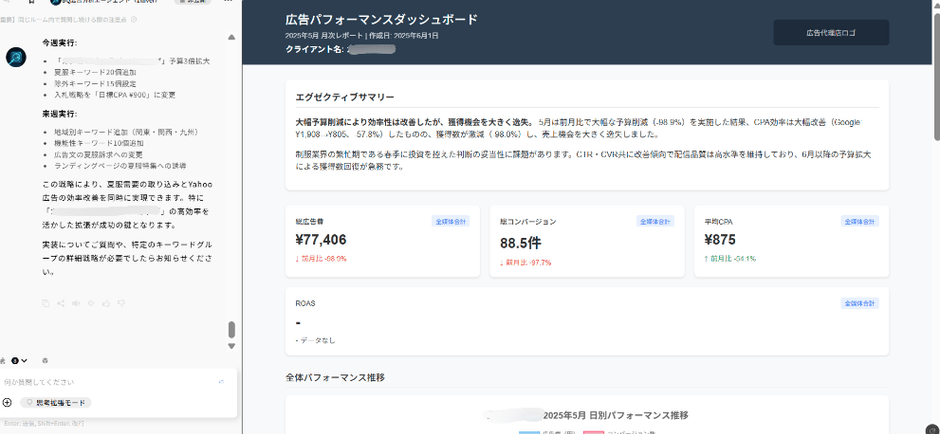Click the 全媒体合計 badge on 平均CPA card
The width and height of the screenshot is (940, 434).
point(860,221)
